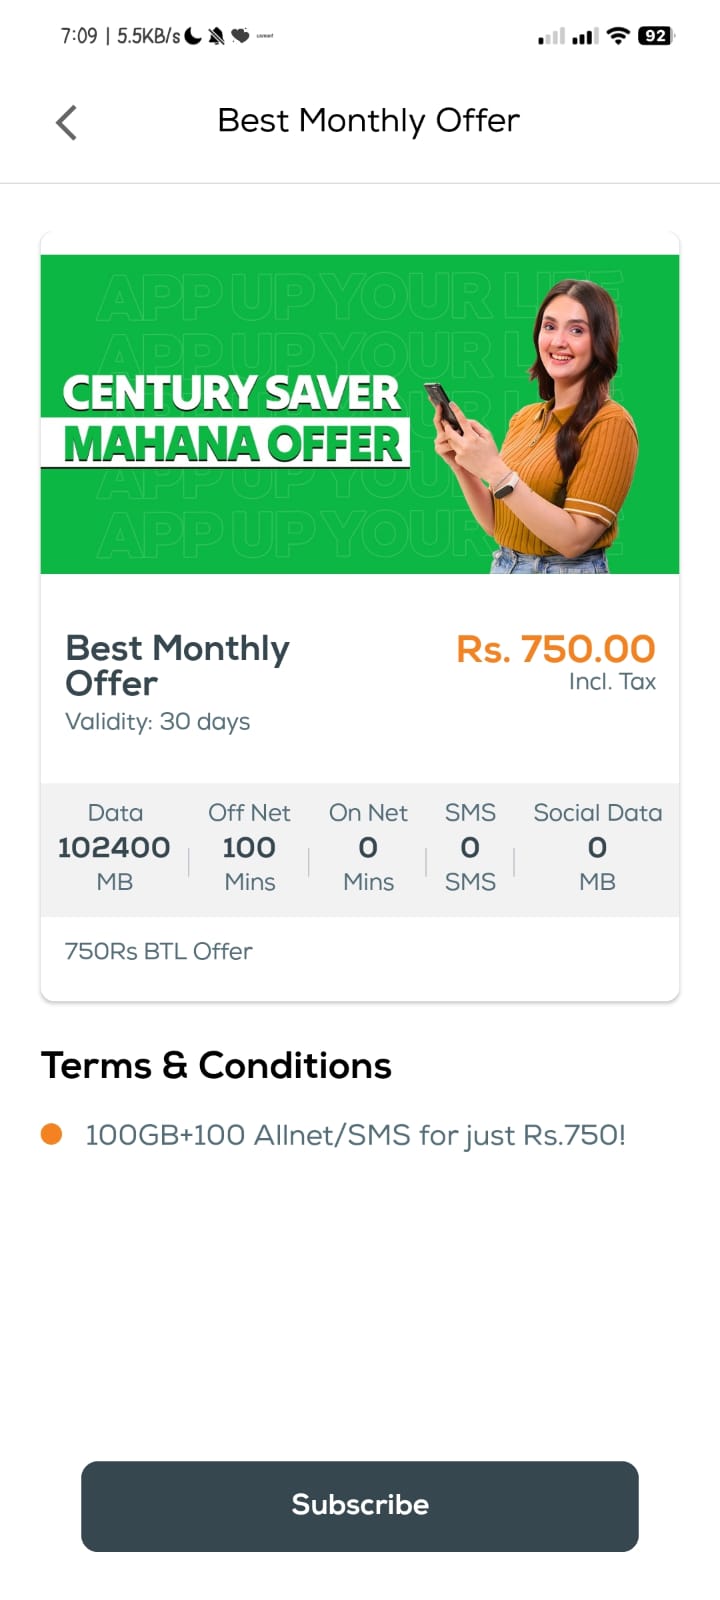Tap the Data 102400 MB cell
Viewport: 720px width, 1600px height.
click(114, 848)
